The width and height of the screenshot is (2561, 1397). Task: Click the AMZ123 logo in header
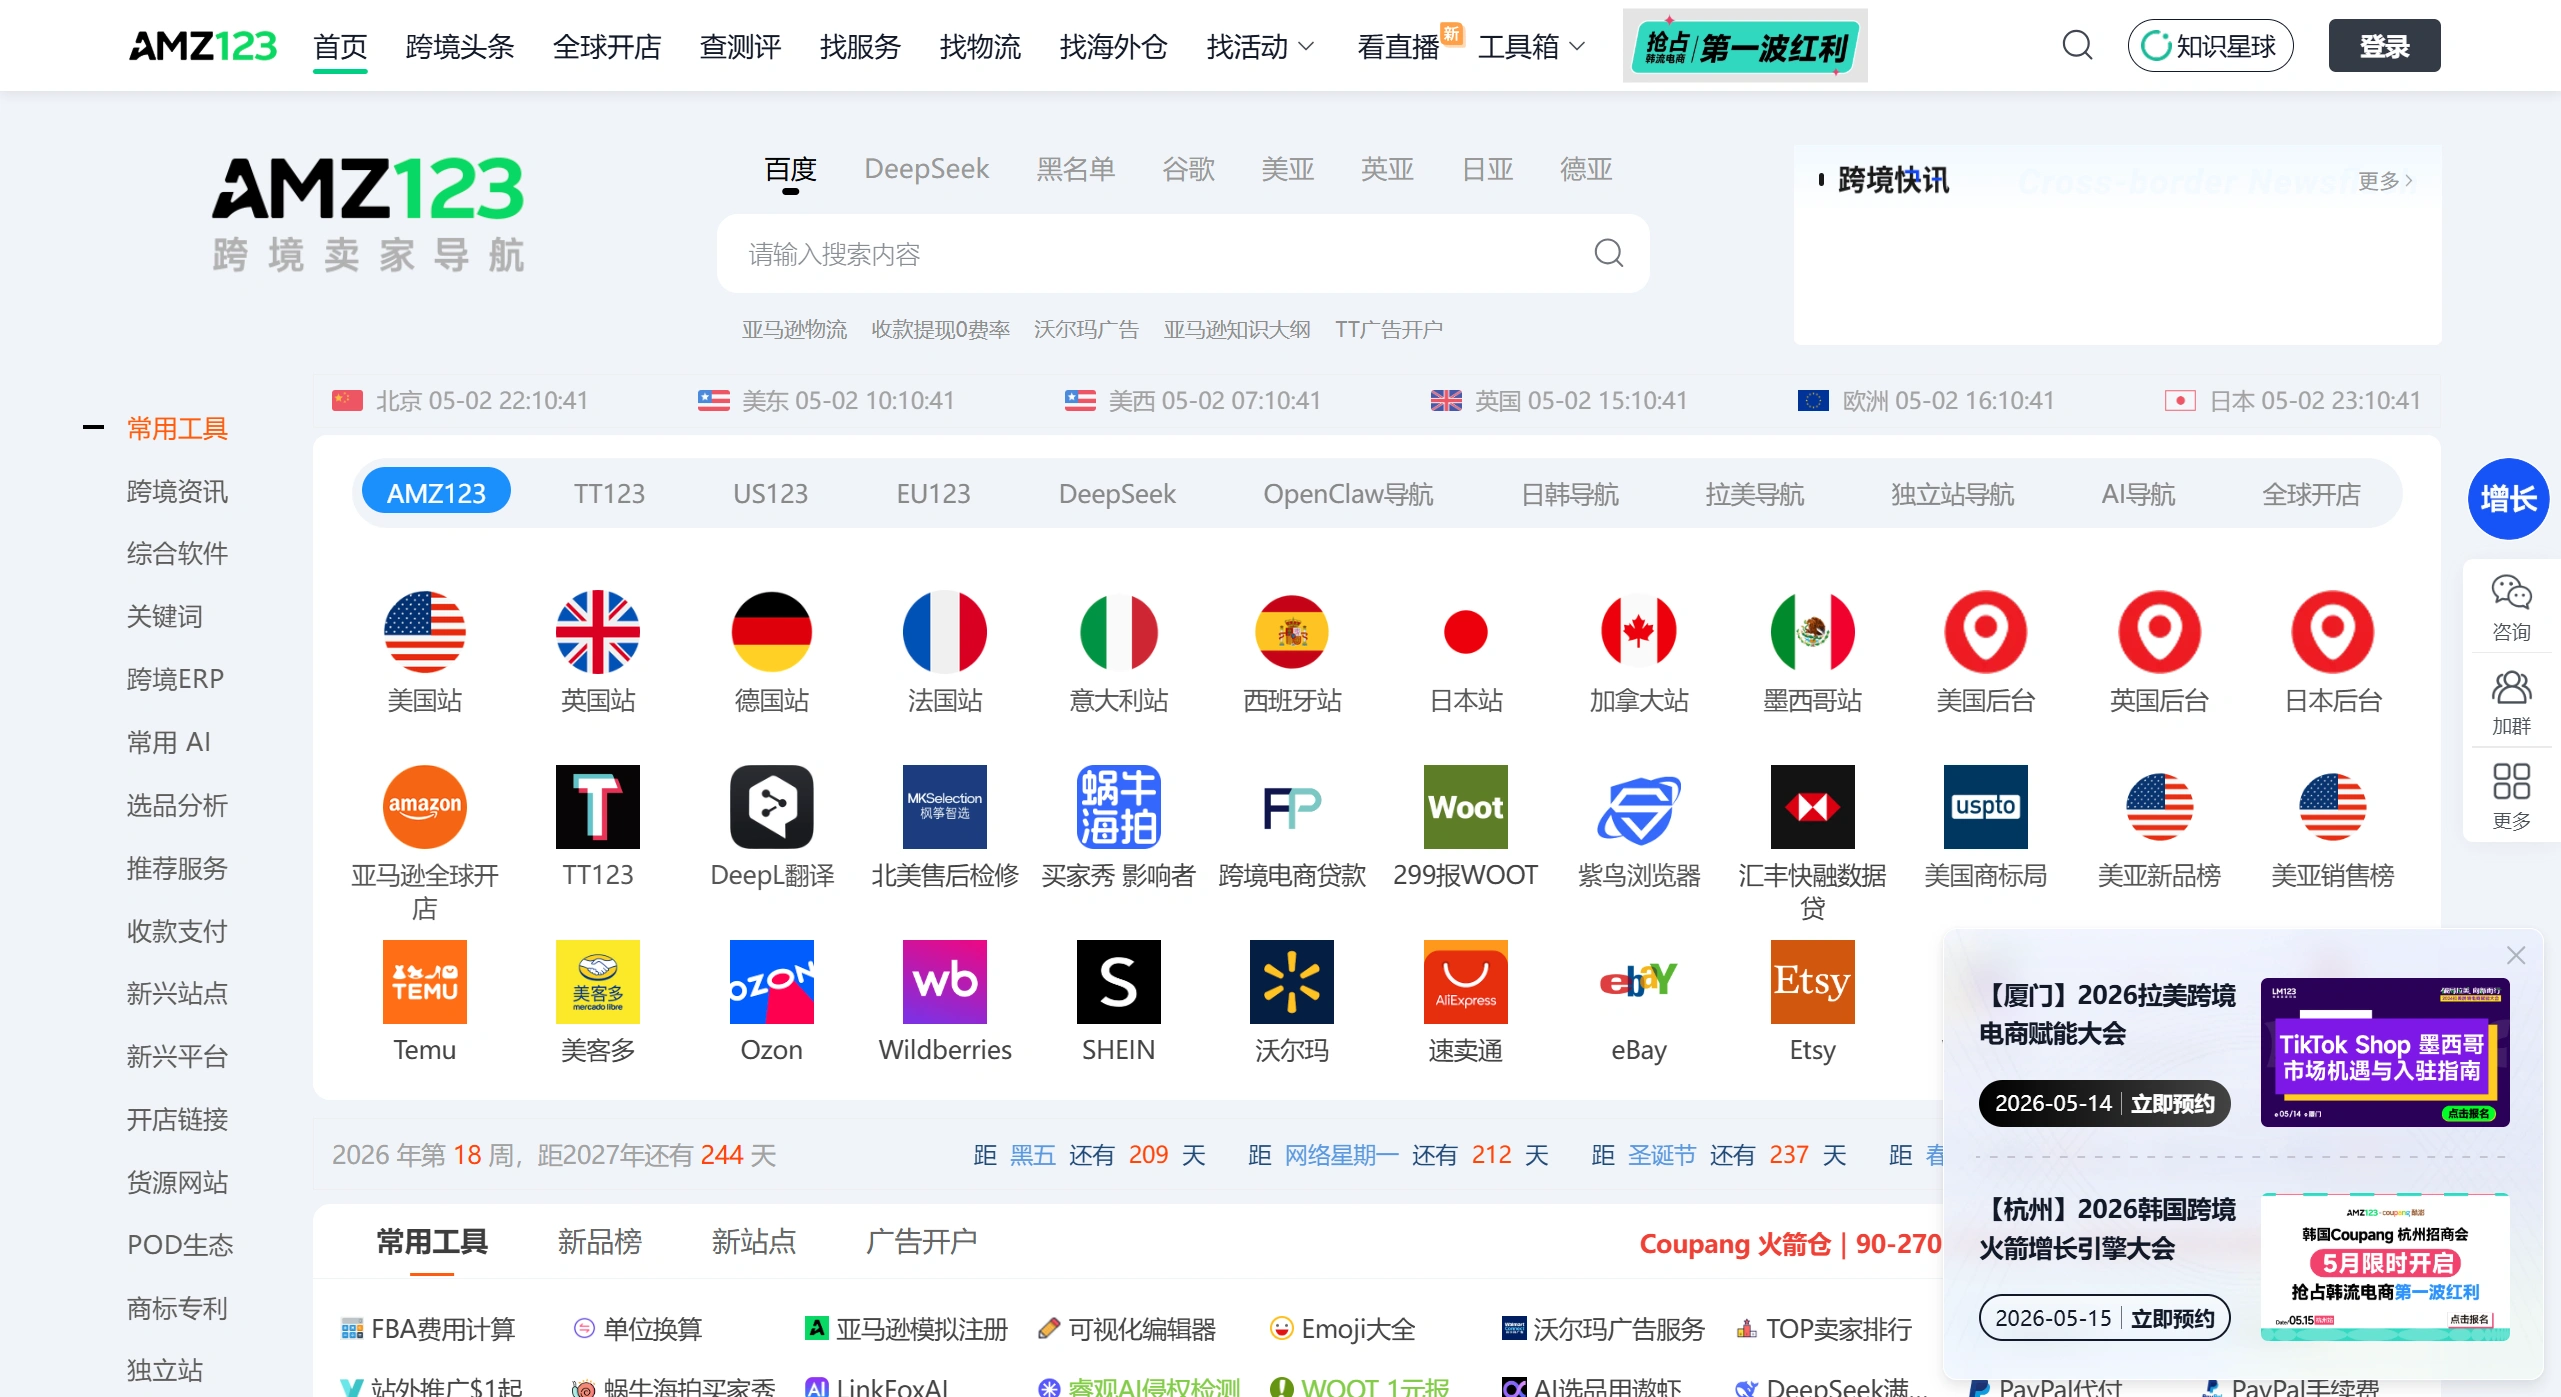click(203, 46)
